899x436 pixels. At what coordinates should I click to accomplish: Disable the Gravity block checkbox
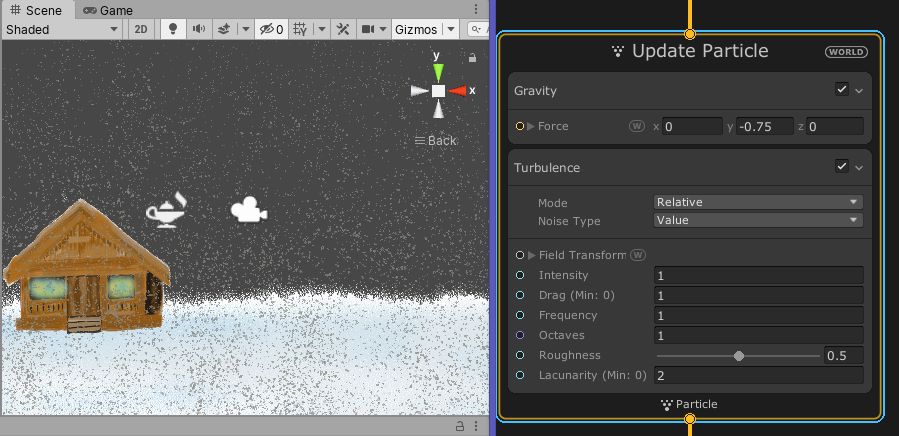tap(842, 90)
